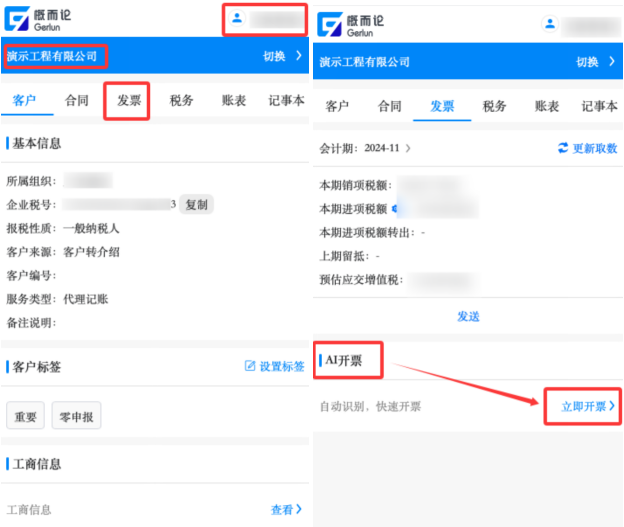Open 切换 company switcher in right screen
624x527 pixels.
coord(597,62)
